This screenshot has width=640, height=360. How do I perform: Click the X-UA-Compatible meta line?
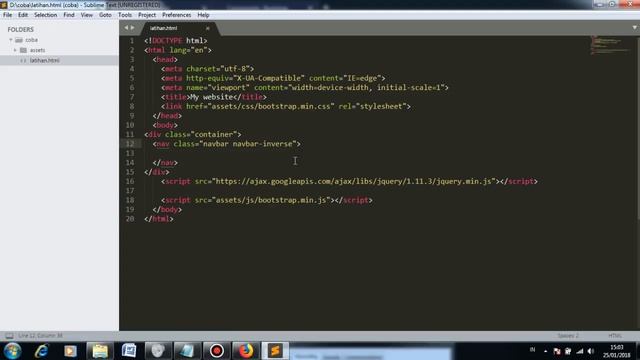[x=273, y=78]
